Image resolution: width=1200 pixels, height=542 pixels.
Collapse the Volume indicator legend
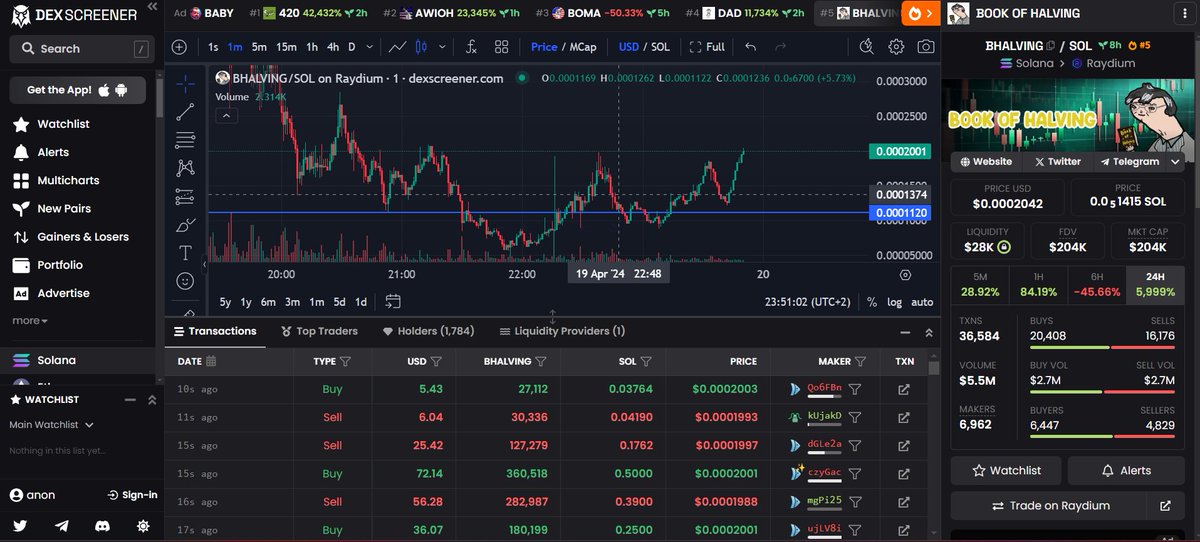coord(226,116)
